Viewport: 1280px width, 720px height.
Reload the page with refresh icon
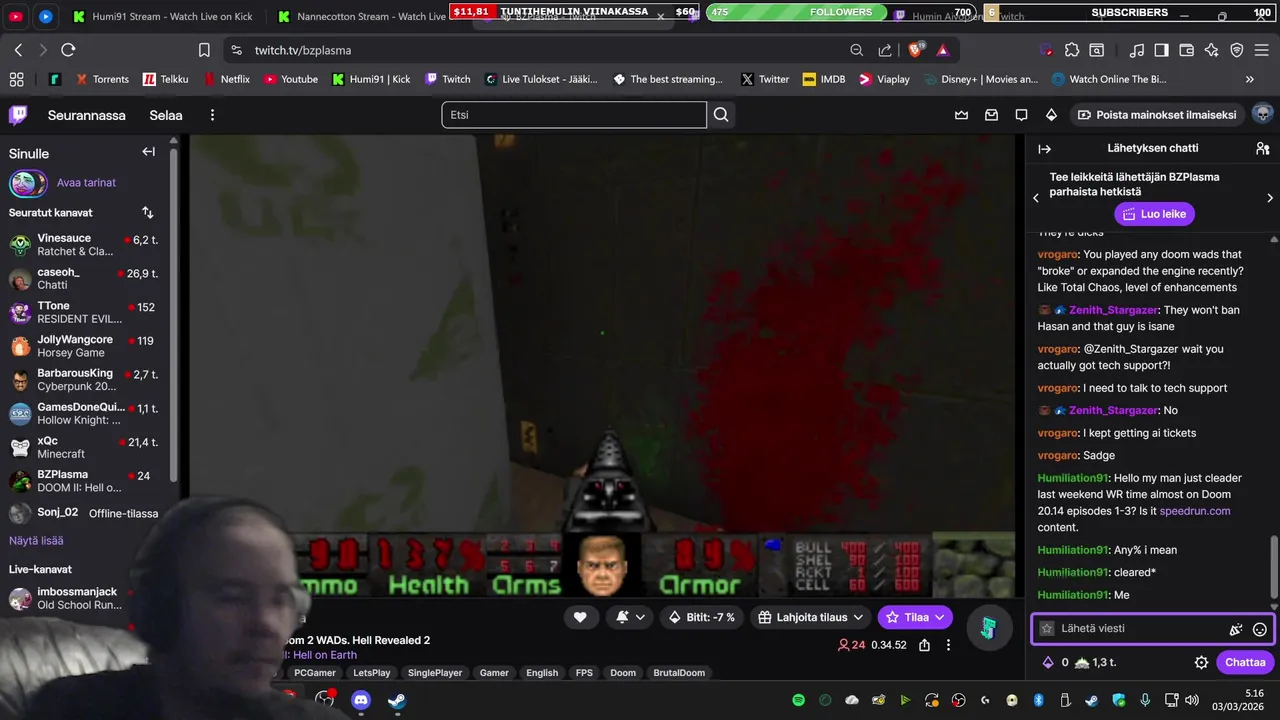(68, 50)
